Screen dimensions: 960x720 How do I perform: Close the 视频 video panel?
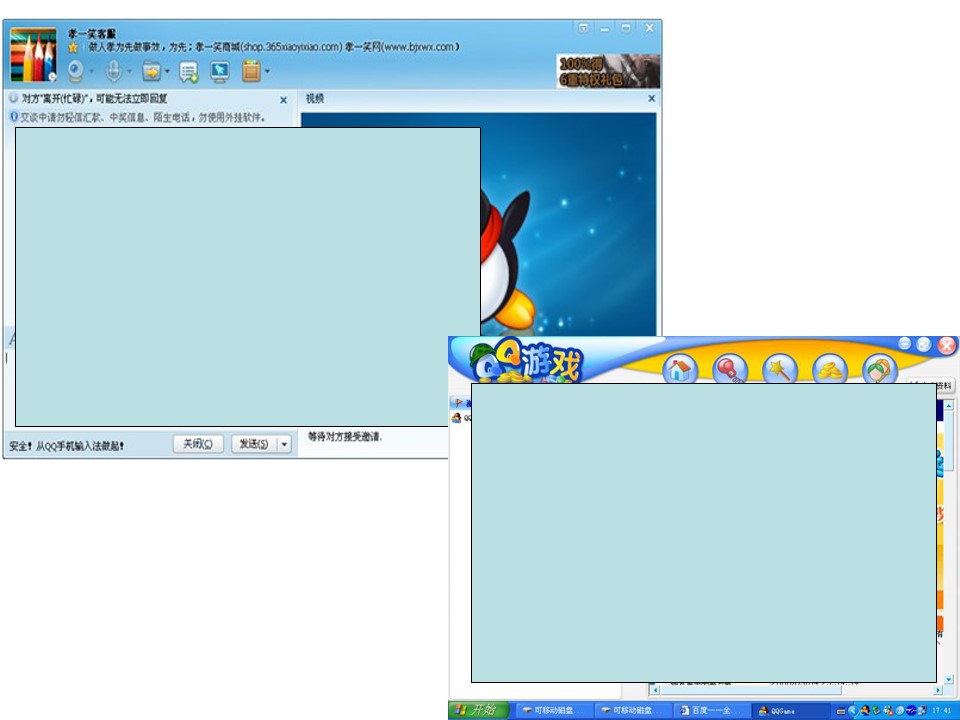(651, 98)
